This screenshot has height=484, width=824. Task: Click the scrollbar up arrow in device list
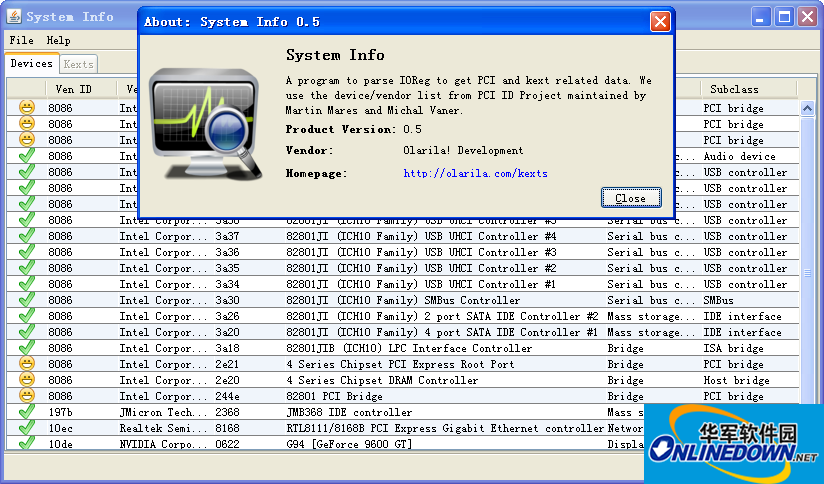[807, 108]
